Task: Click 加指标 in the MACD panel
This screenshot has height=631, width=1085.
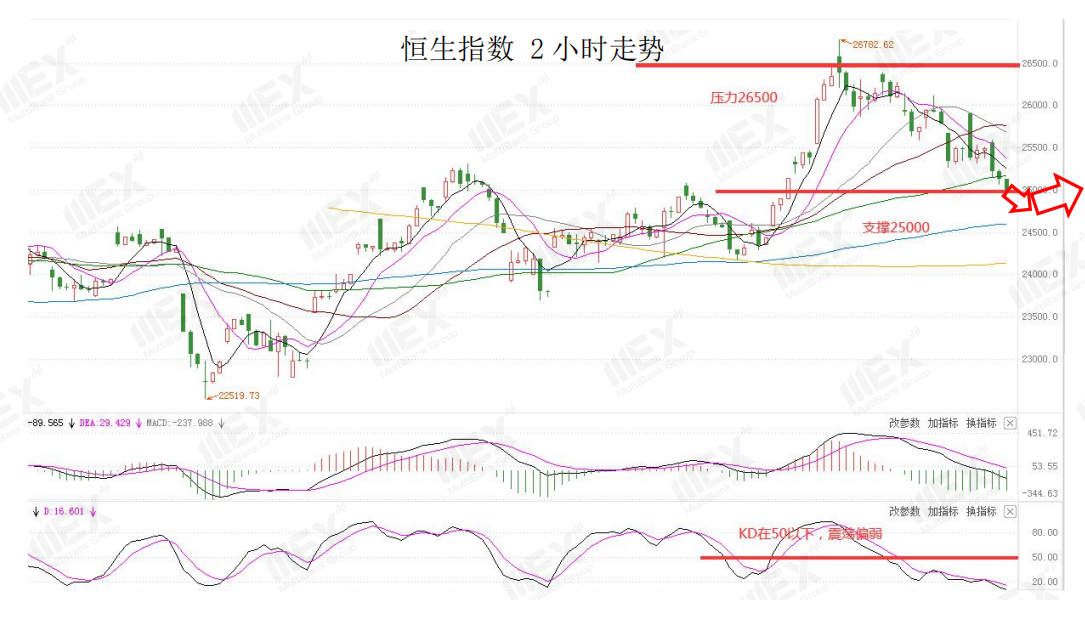Action: point(943,423)
